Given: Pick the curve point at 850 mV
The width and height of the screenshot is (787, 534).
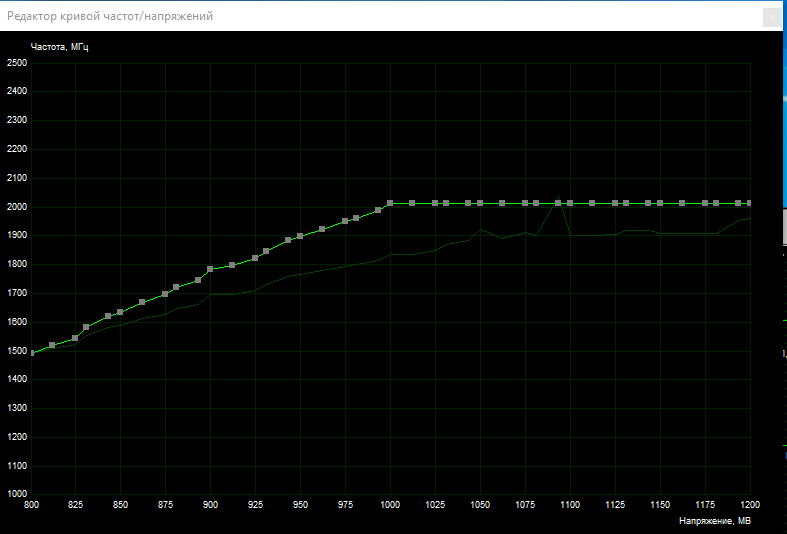Looking at the screenshot, I should [x=120, y=312].
